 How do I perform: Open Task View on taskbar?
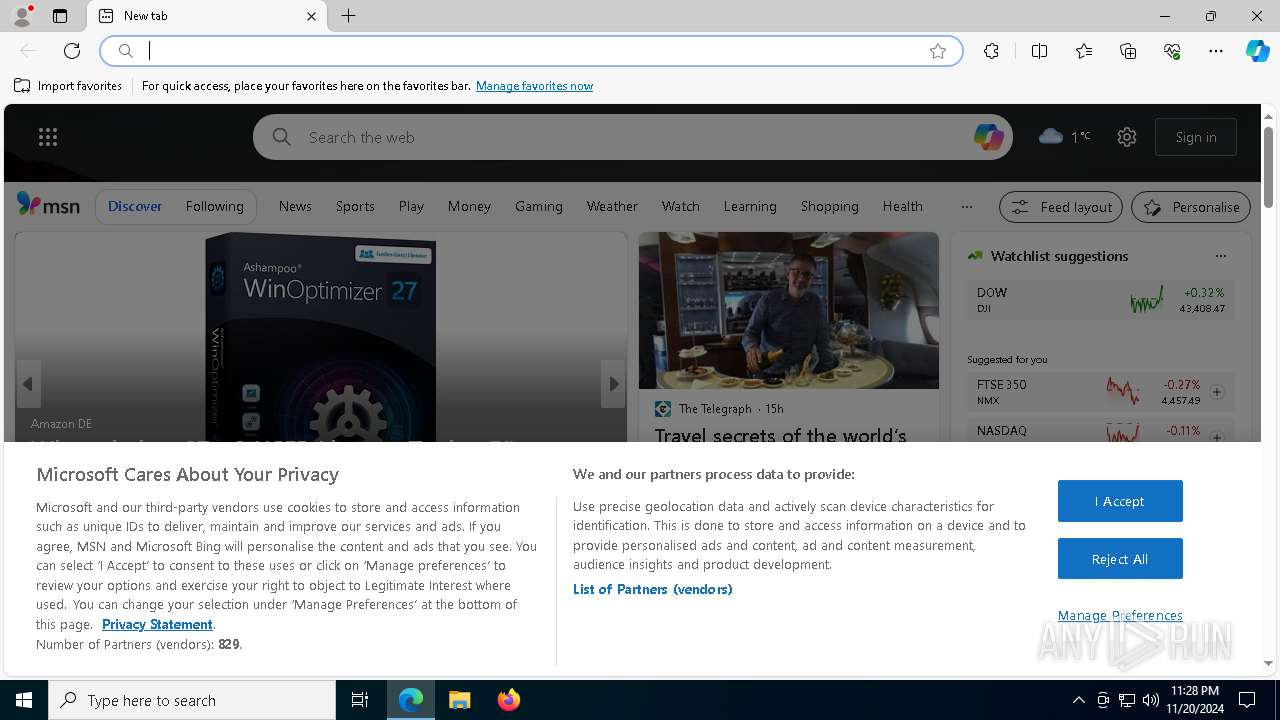pyautogui.click(x=360, y=700)
